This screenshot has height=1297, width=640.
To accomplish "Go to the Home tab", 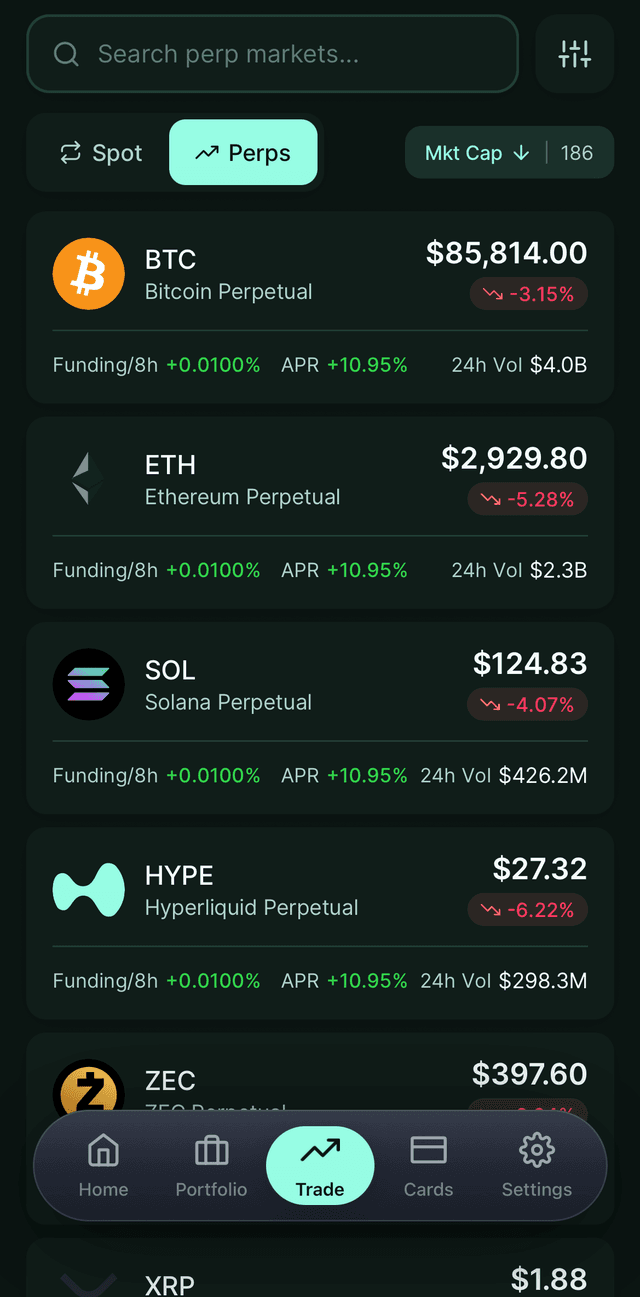I will [103, 1165].
